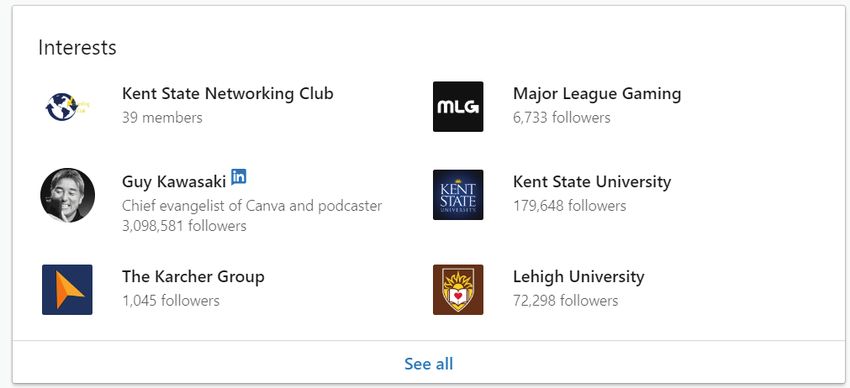Click the 3,098,581 followers count
Viewport: 850px width, 388px height.
coord(184,226)
